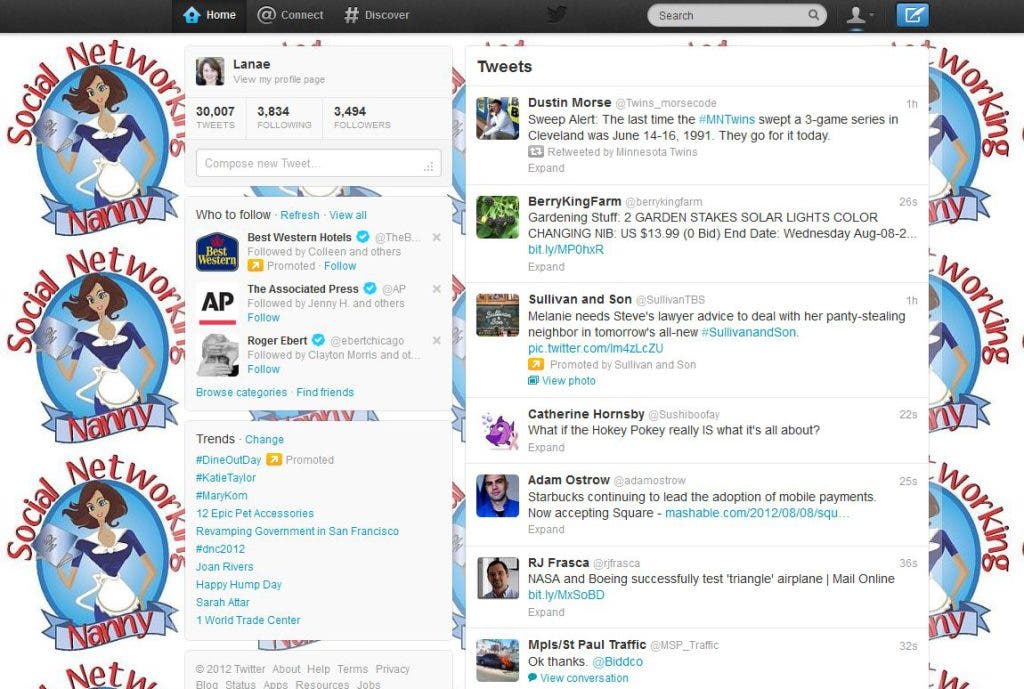
Task: Expand the Adam Ostrow tweet
Action: (546, 530)
